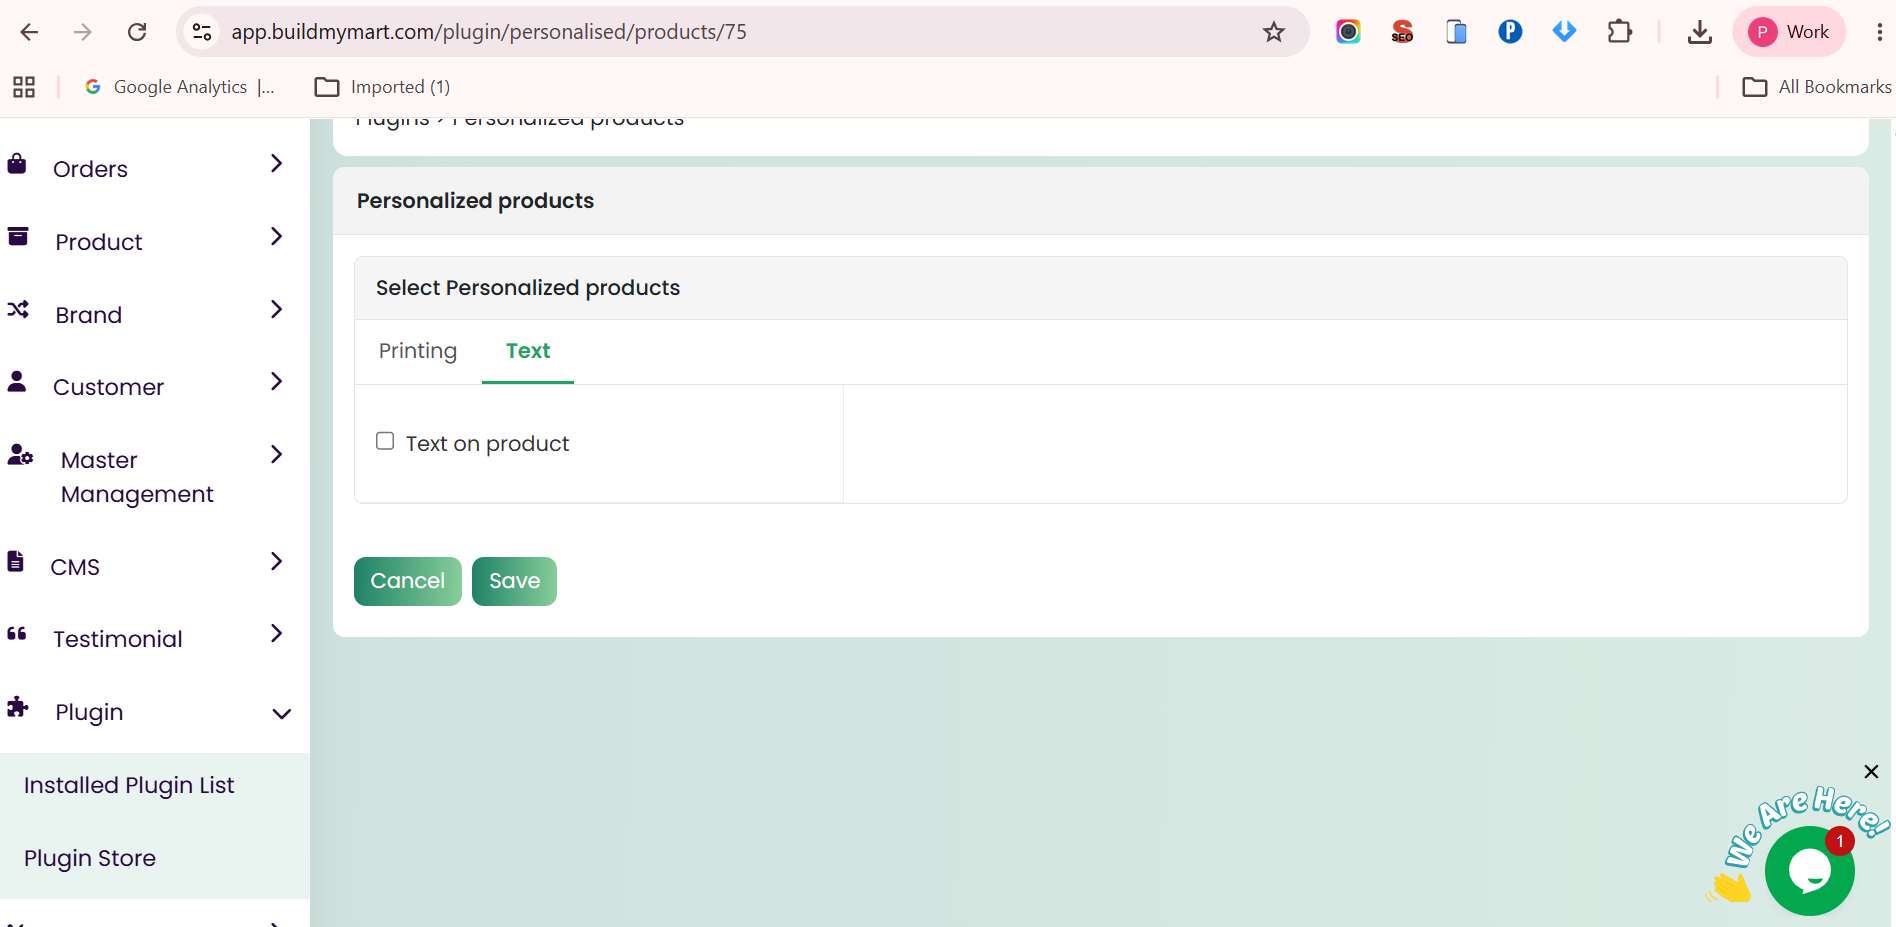
Task: Click the Save button
Action: [514, 581]
